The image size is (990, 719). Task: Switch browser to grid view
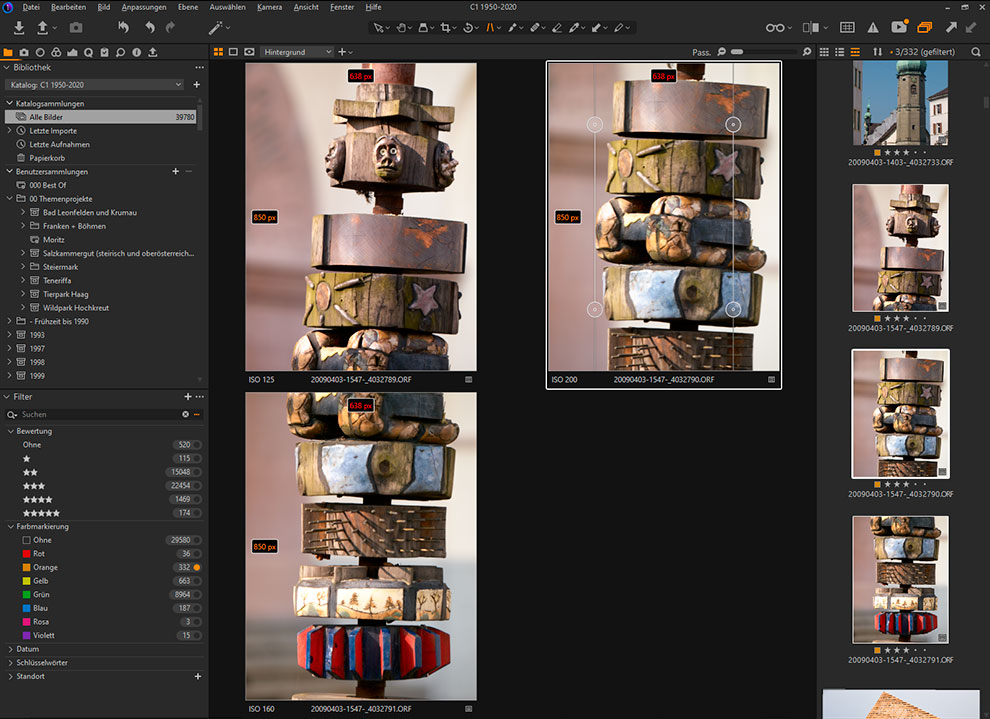point(825,52)
